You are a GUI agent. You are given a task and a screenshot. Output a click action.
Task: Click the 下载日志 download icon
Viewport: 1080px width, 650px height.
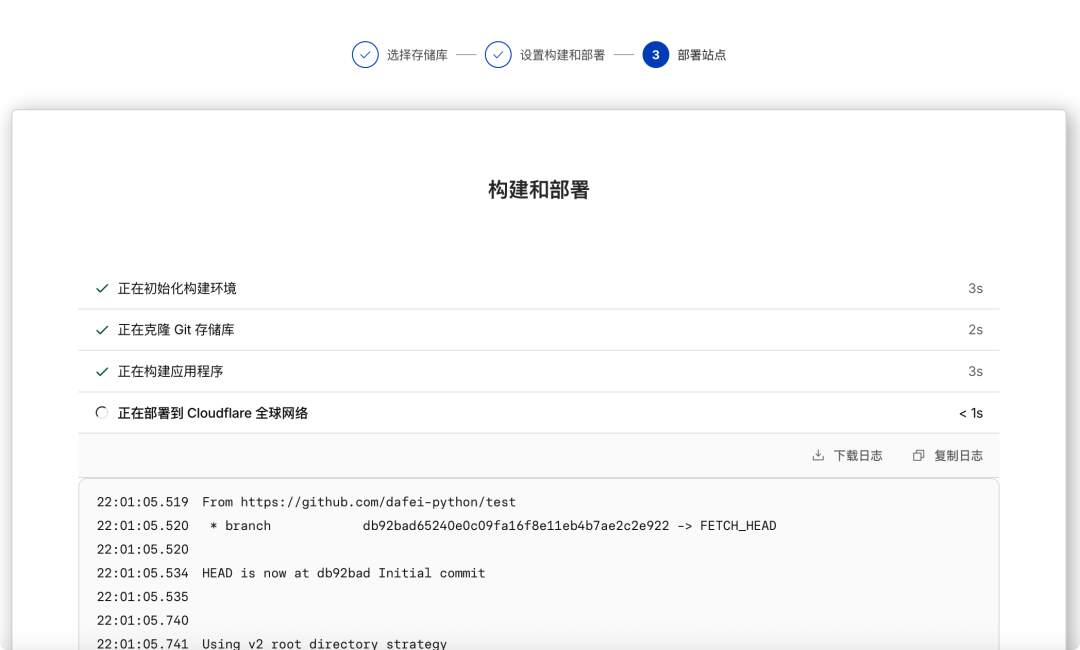point(818,455)
